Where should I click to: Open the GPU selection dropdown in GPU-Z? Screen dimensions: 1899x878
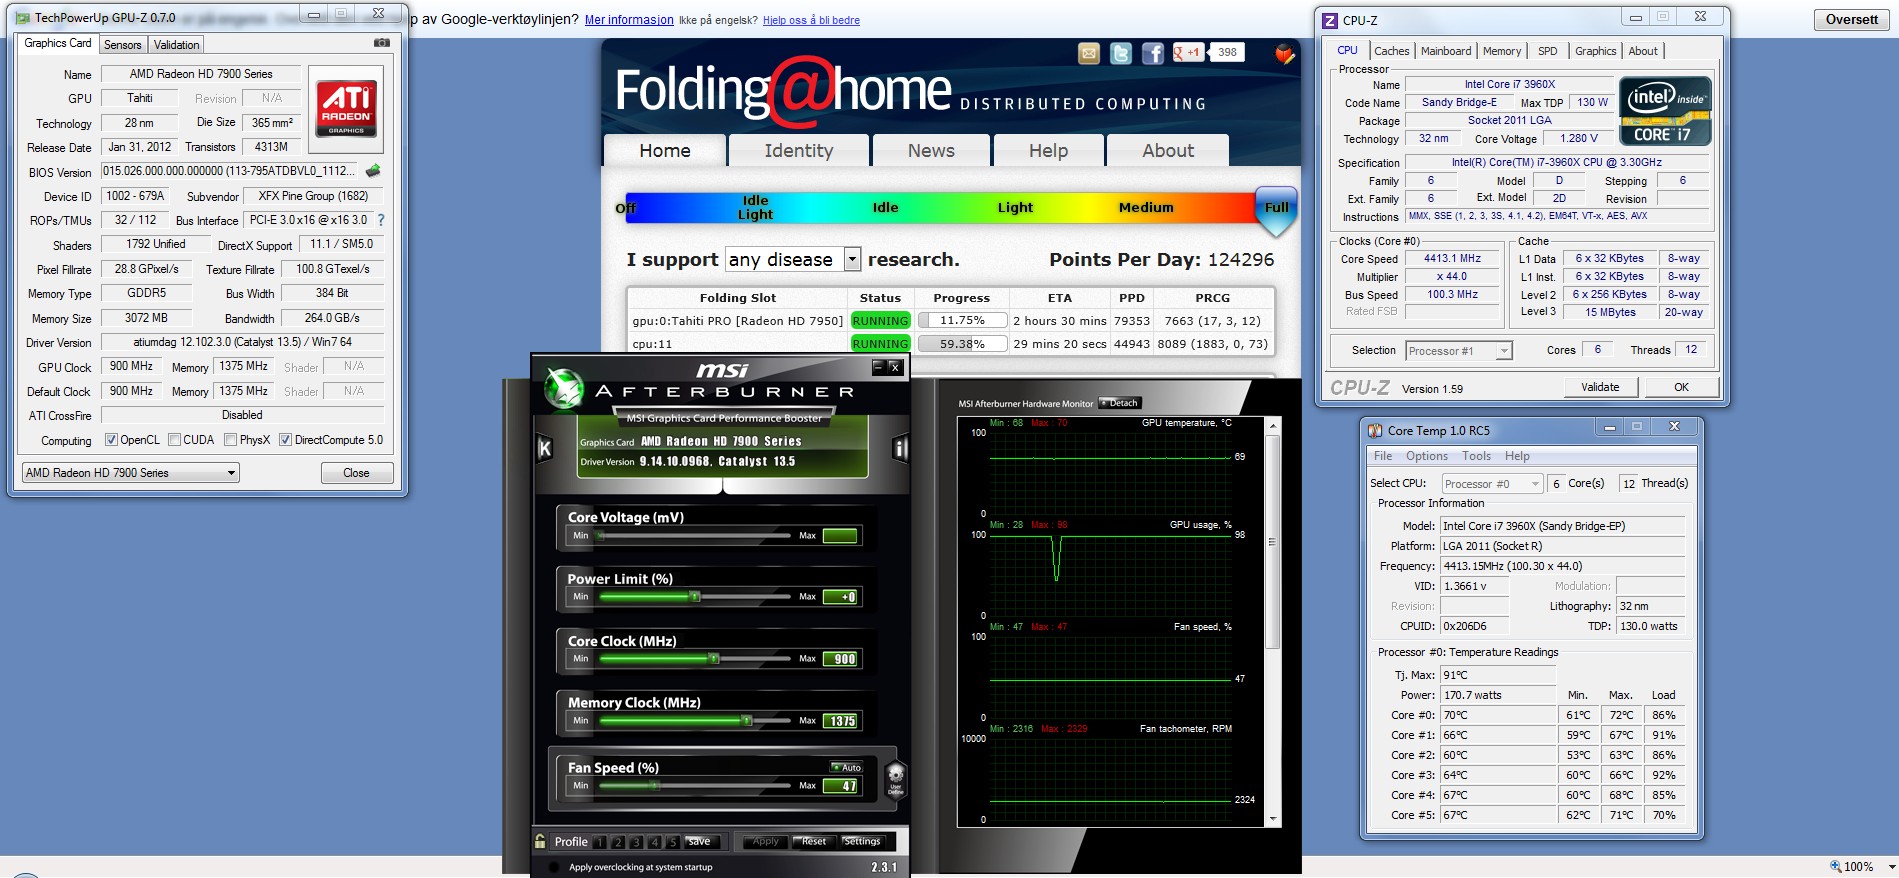[130, 473]
